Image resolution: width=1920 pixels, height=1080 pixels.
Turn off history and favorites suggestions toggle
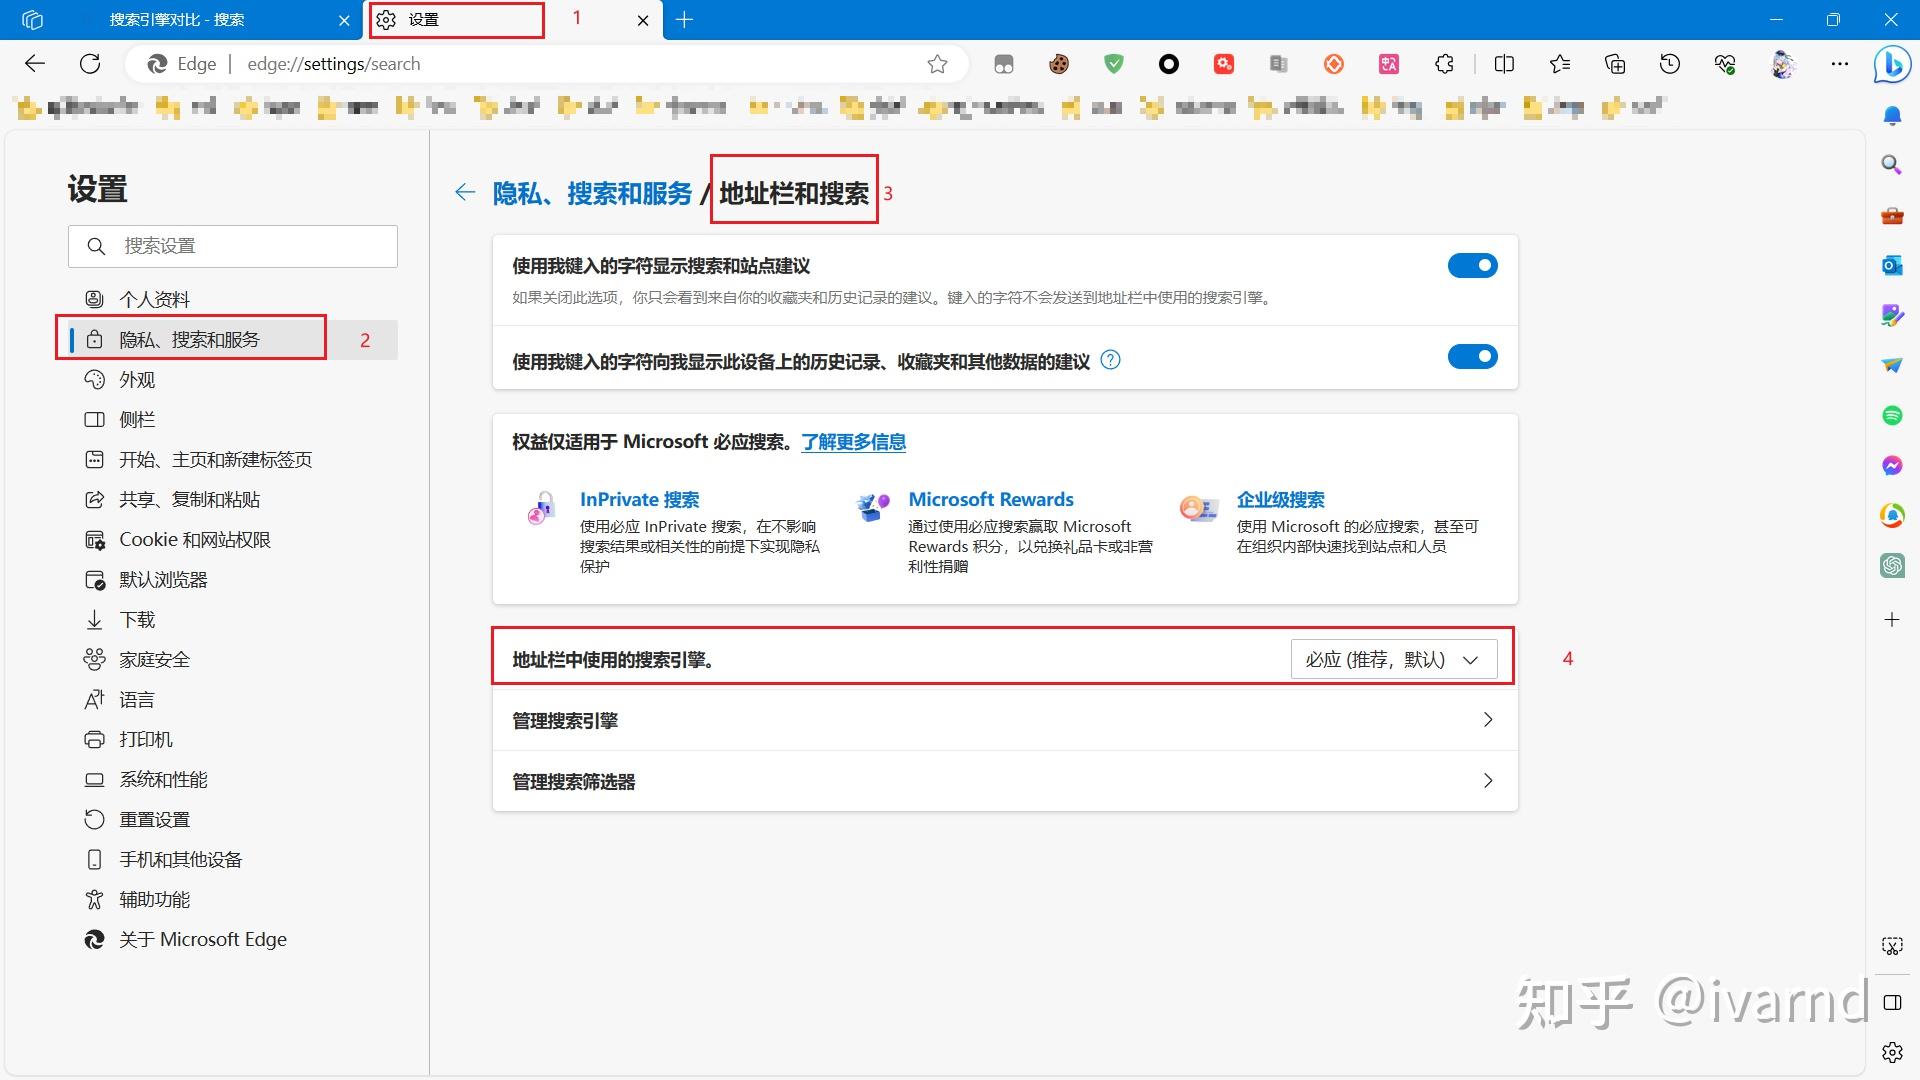[x=1472, y=356]
